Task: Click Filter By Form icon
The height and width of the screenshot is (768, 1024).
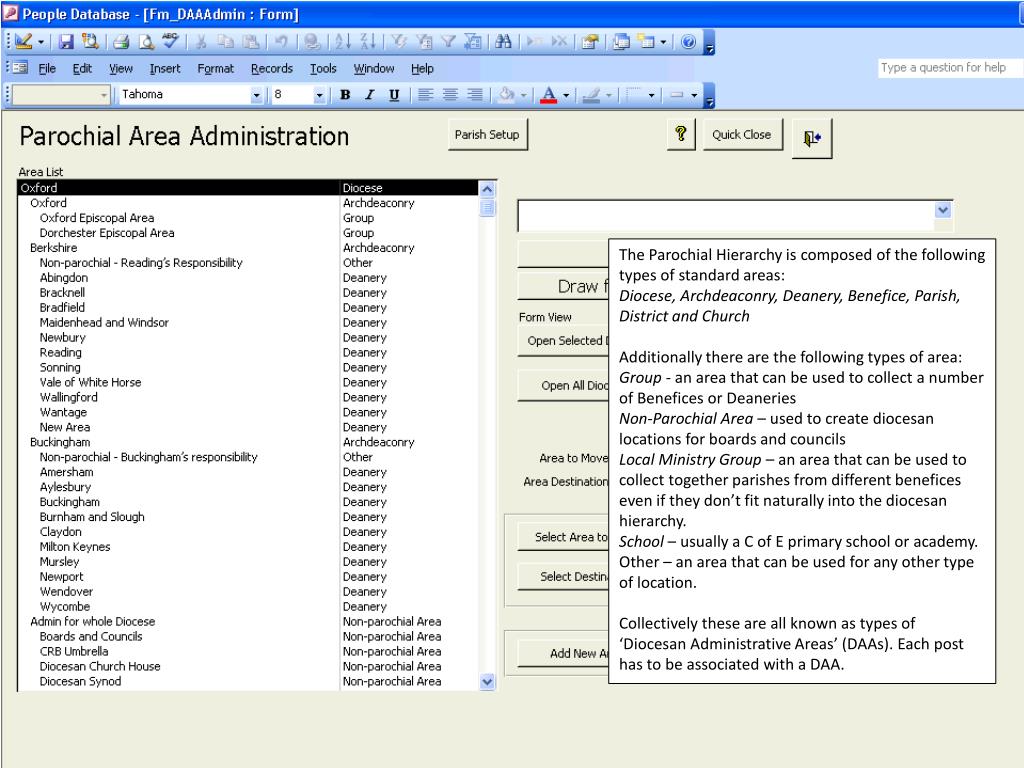Action: click(423, 42)
